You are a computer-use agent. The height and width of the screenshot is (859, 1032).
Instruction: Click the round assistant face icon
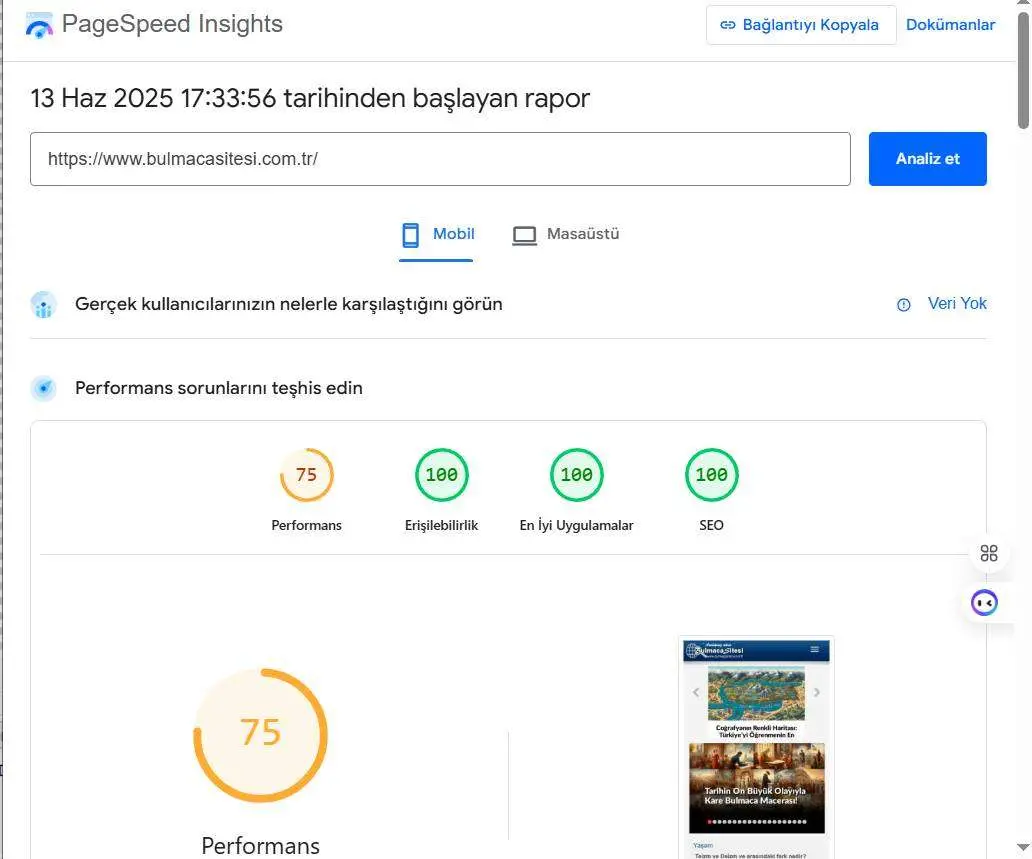pyautogui.click(x=985, y=602)
